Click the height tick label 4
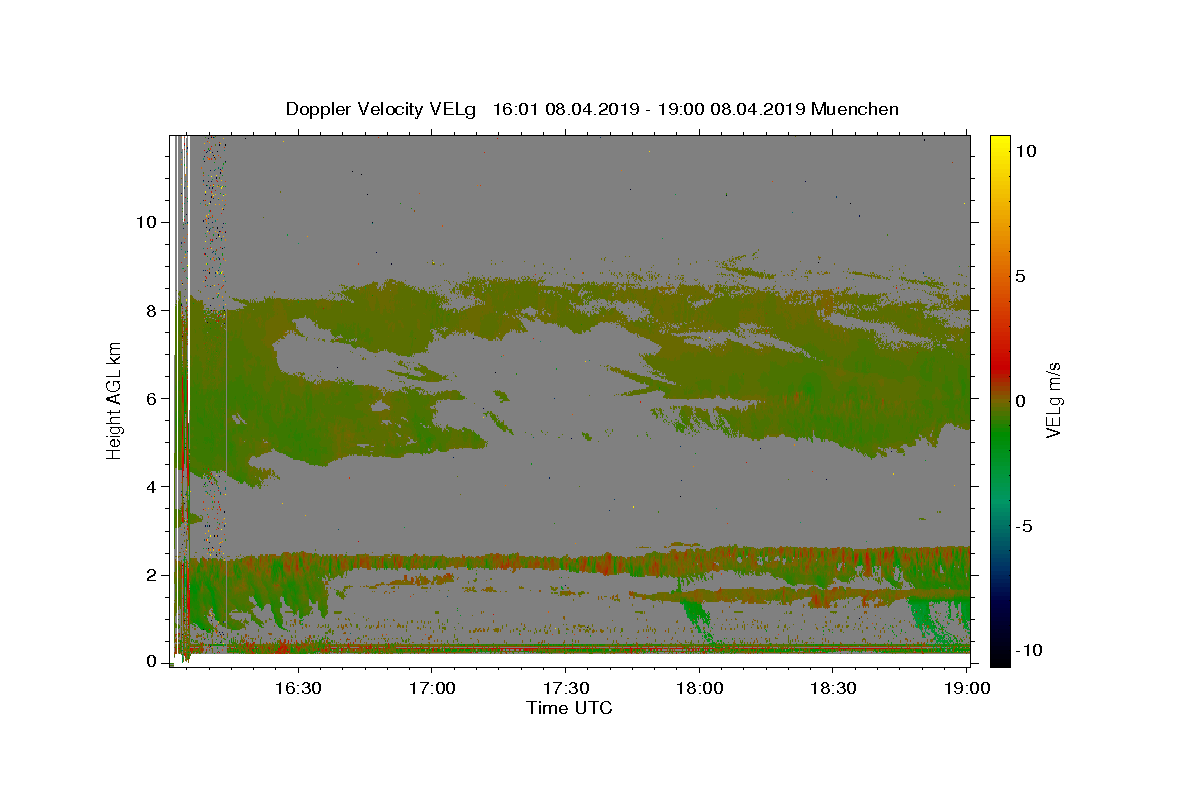 click(153, 486)
